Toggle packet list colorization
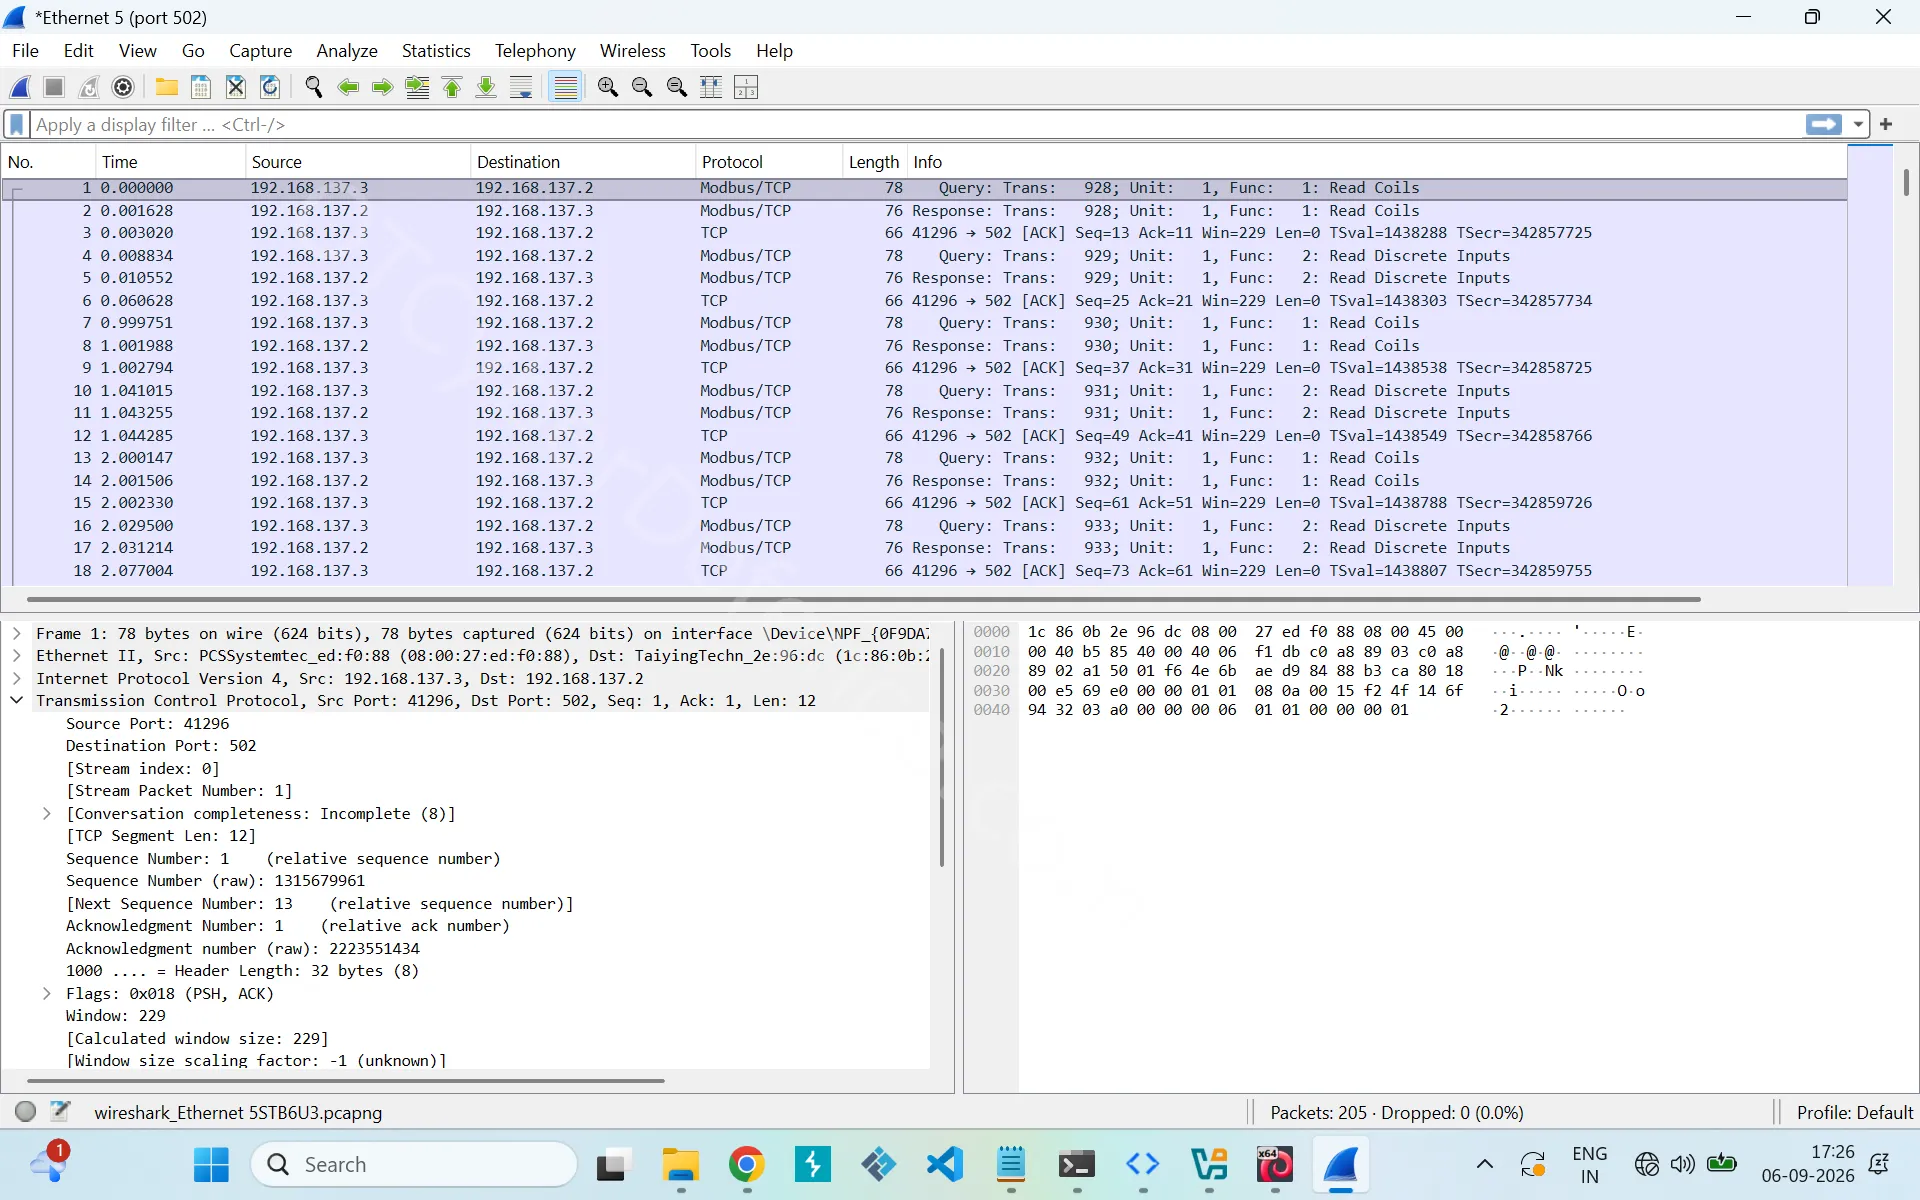 tap(566, 87)
